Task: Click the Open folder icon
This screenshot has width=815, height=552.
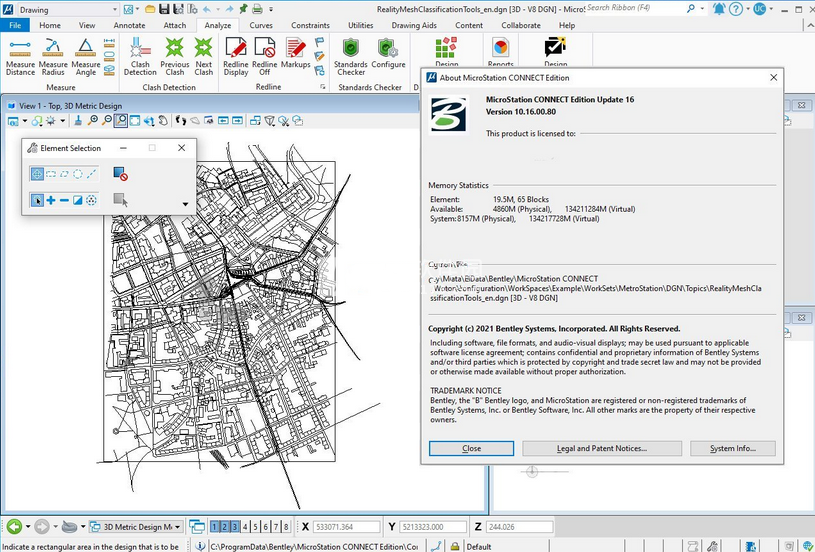Action: (150, 9)
